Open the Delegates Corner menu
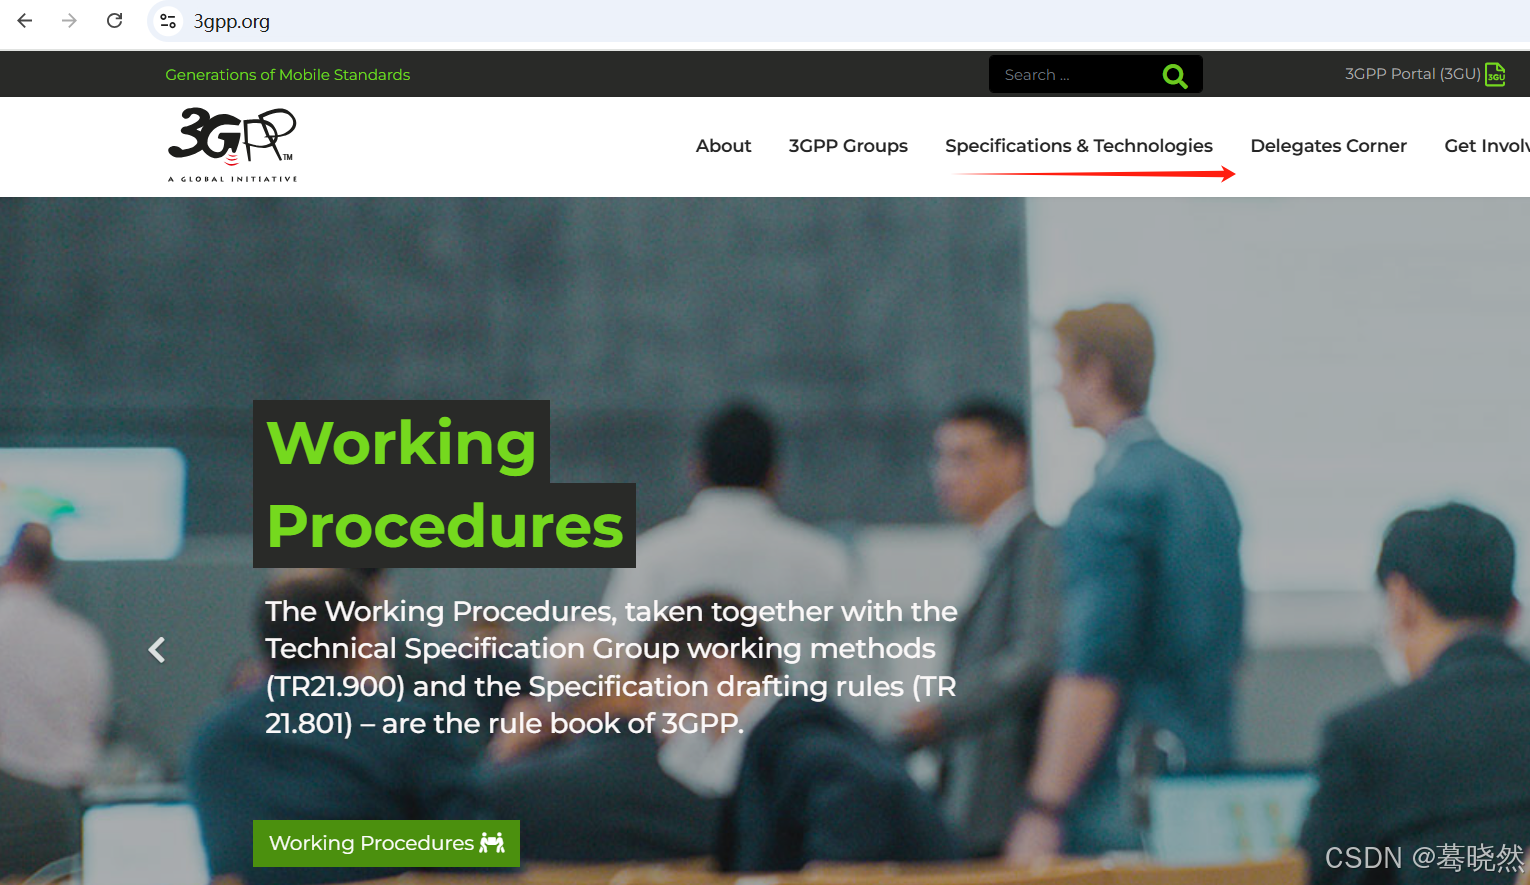 (1328, 146)
